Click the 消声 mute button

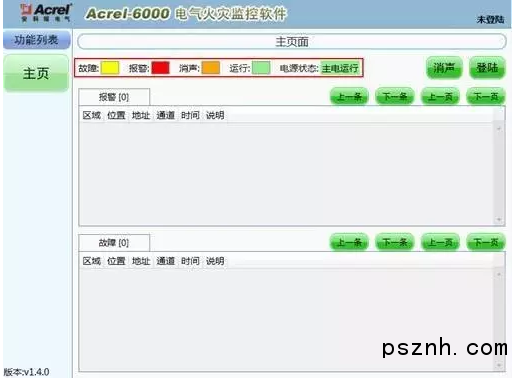pyautogui.click(x=444, y=68)
